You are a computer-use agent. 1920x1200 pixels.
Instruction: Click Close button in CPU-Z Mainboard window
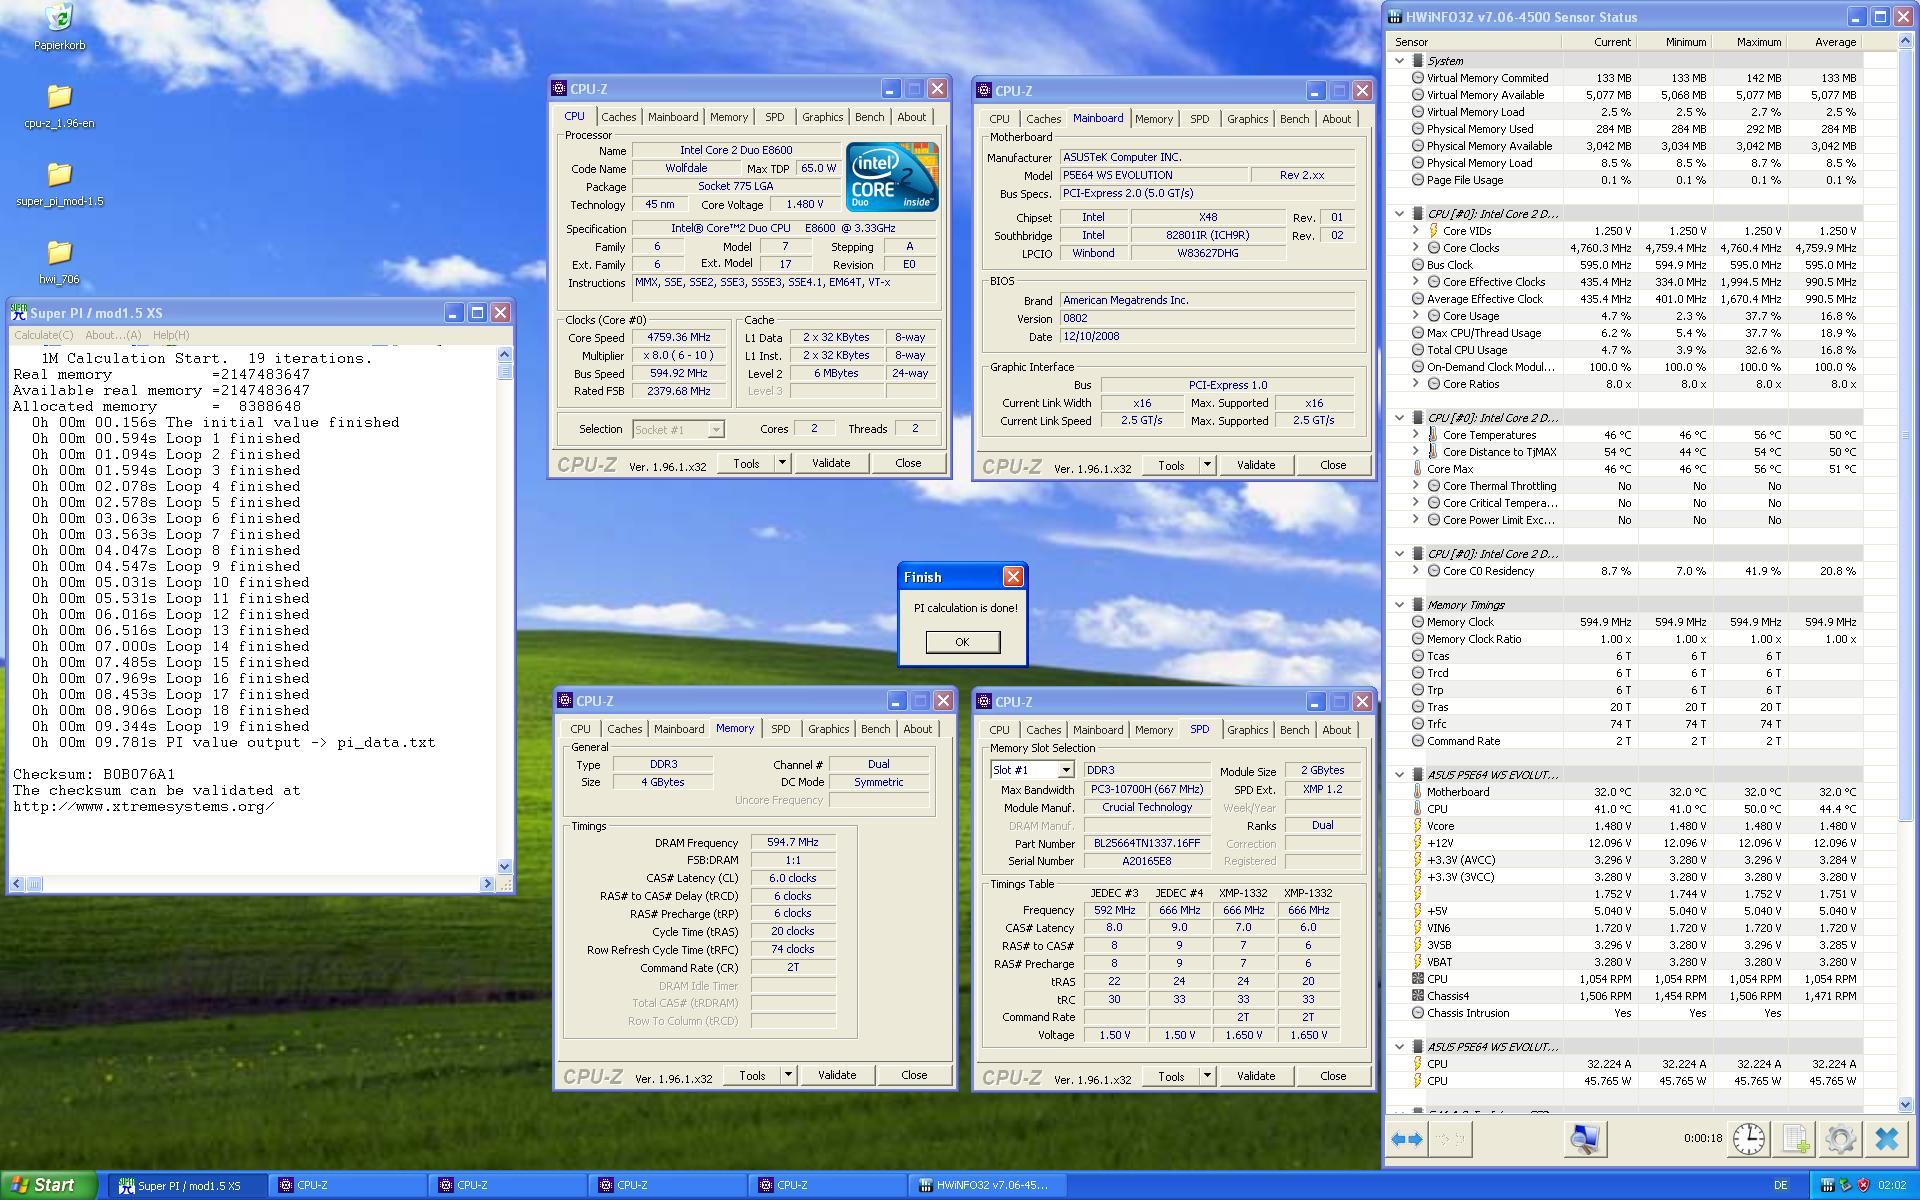(1333, 465)
